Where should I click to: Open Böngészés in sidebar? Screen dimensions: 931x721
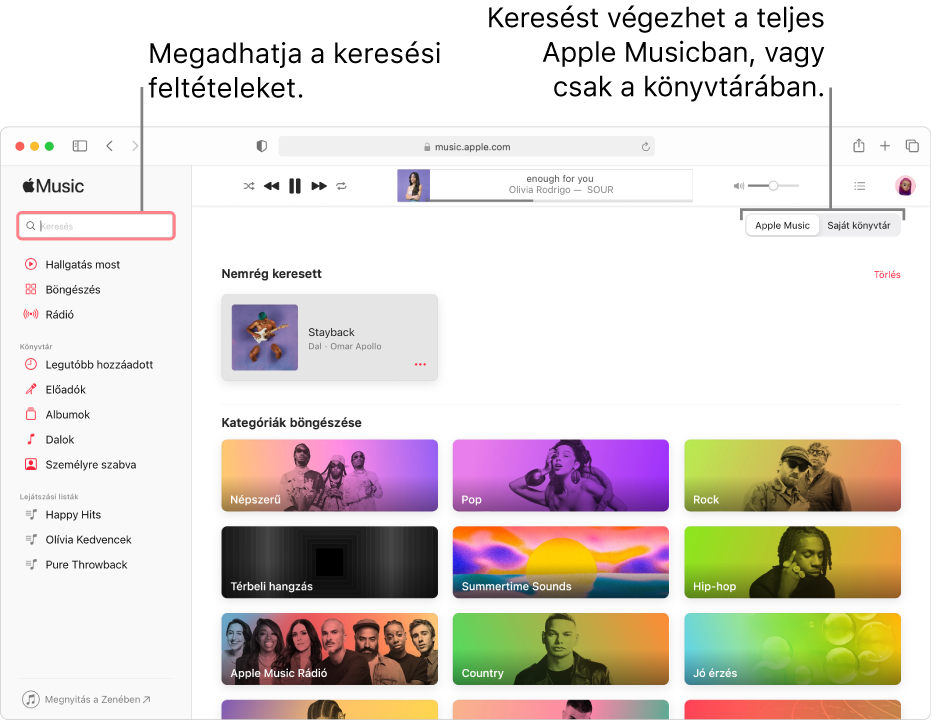(x=73, y=289)
